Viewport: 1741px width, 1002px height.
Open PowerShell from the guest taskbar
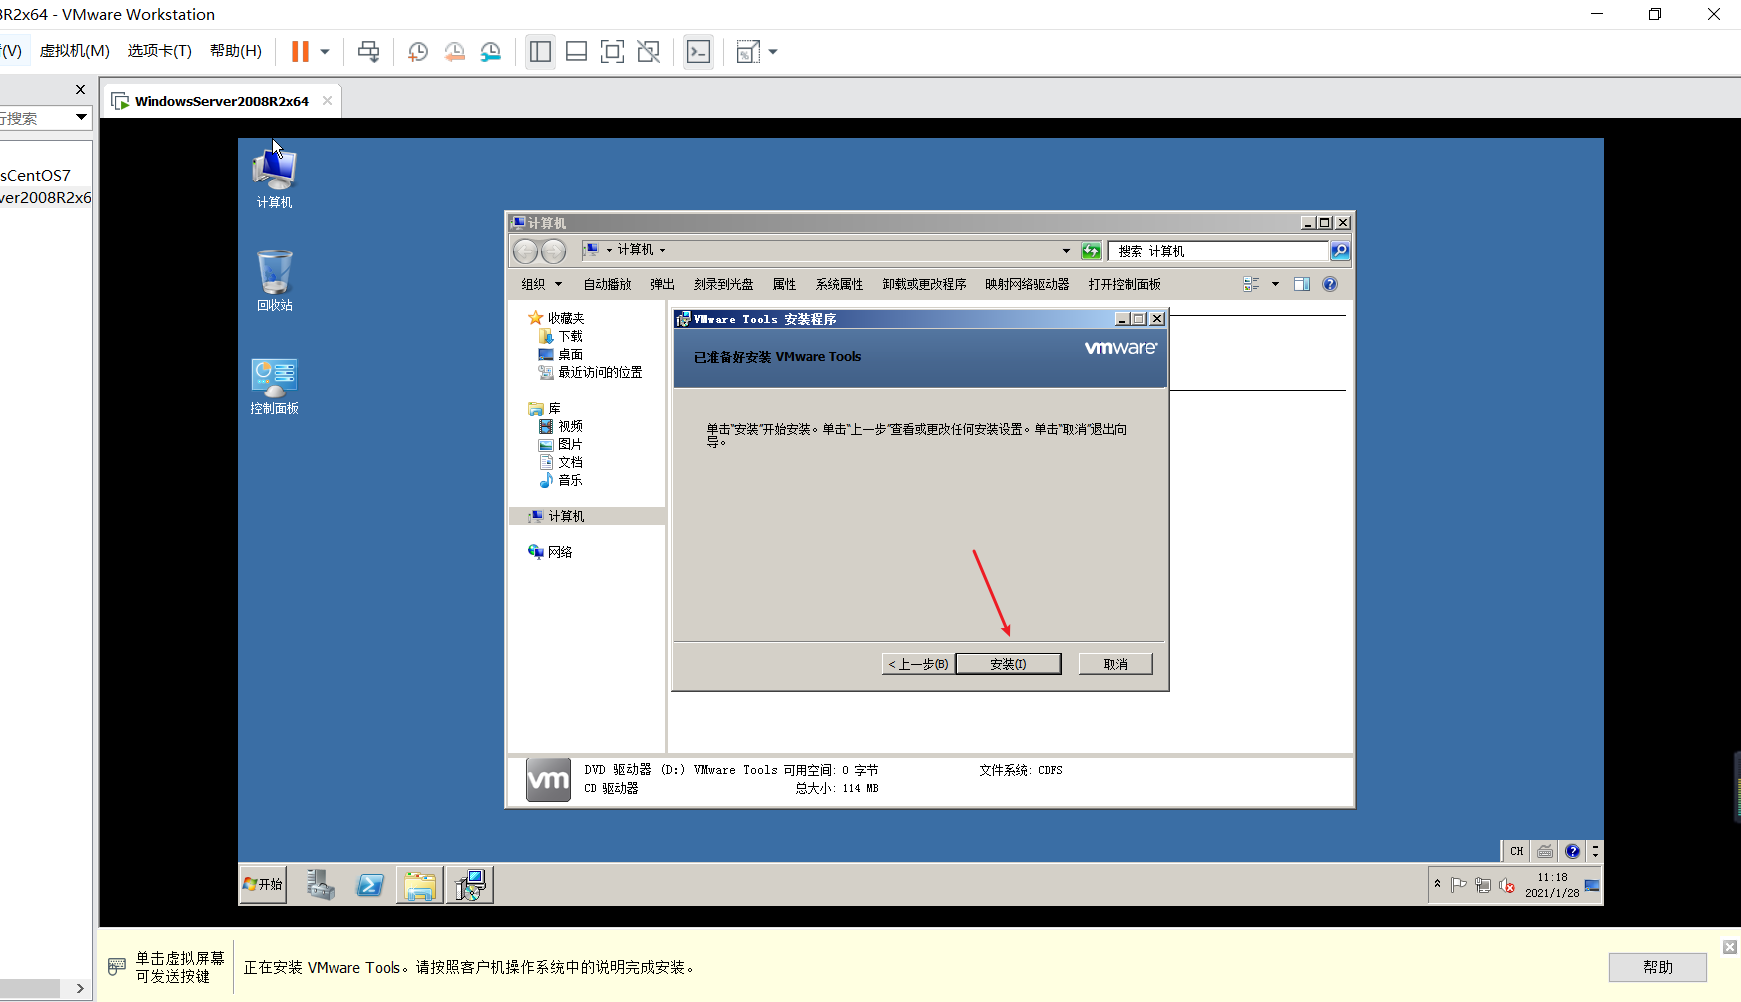click(370, 884)
